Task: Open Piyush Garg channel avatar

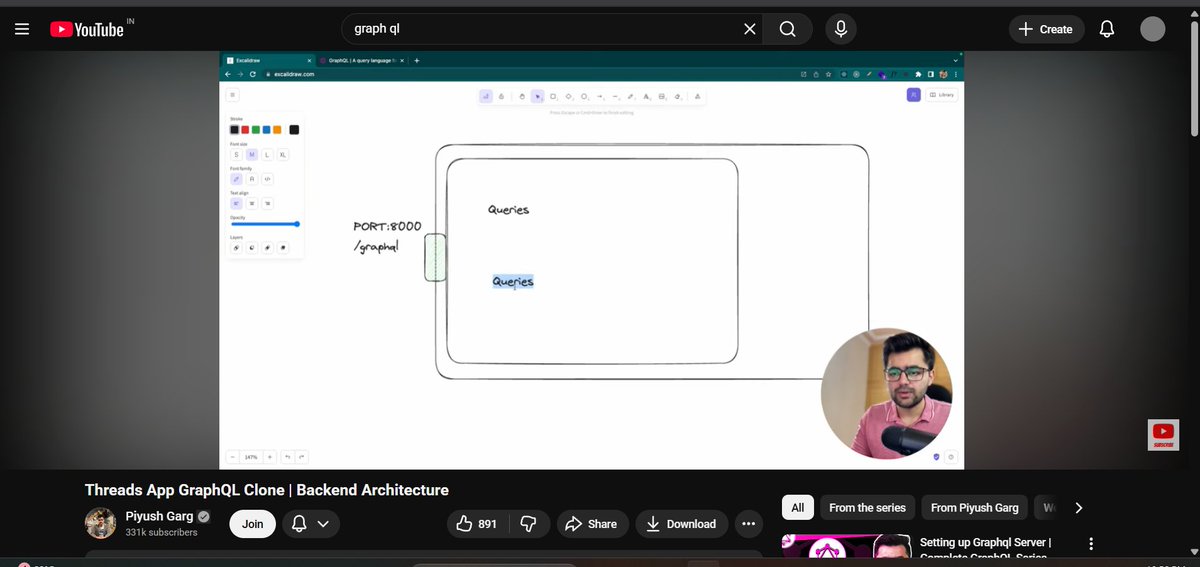Action: click(100, 524)
